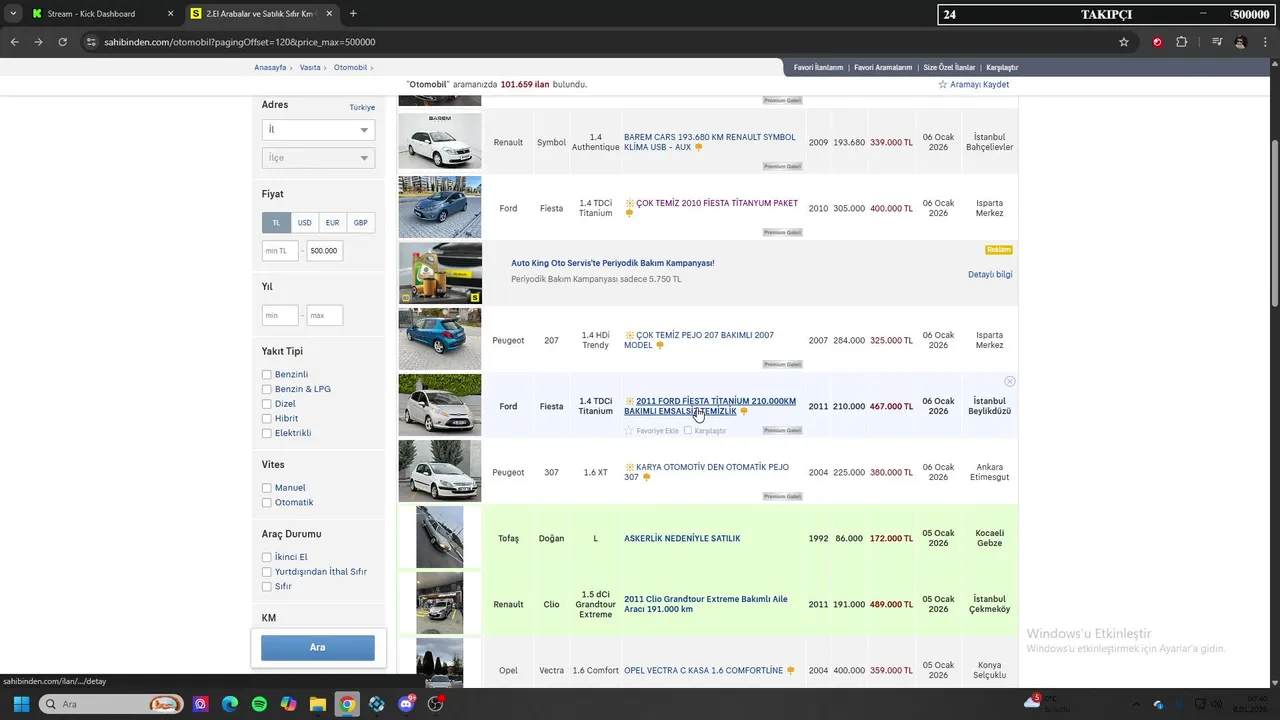This screenshot has width=1280, height=720.
Task: Open File Explorer from the taskbar
Action: click(x=317, y=704)
